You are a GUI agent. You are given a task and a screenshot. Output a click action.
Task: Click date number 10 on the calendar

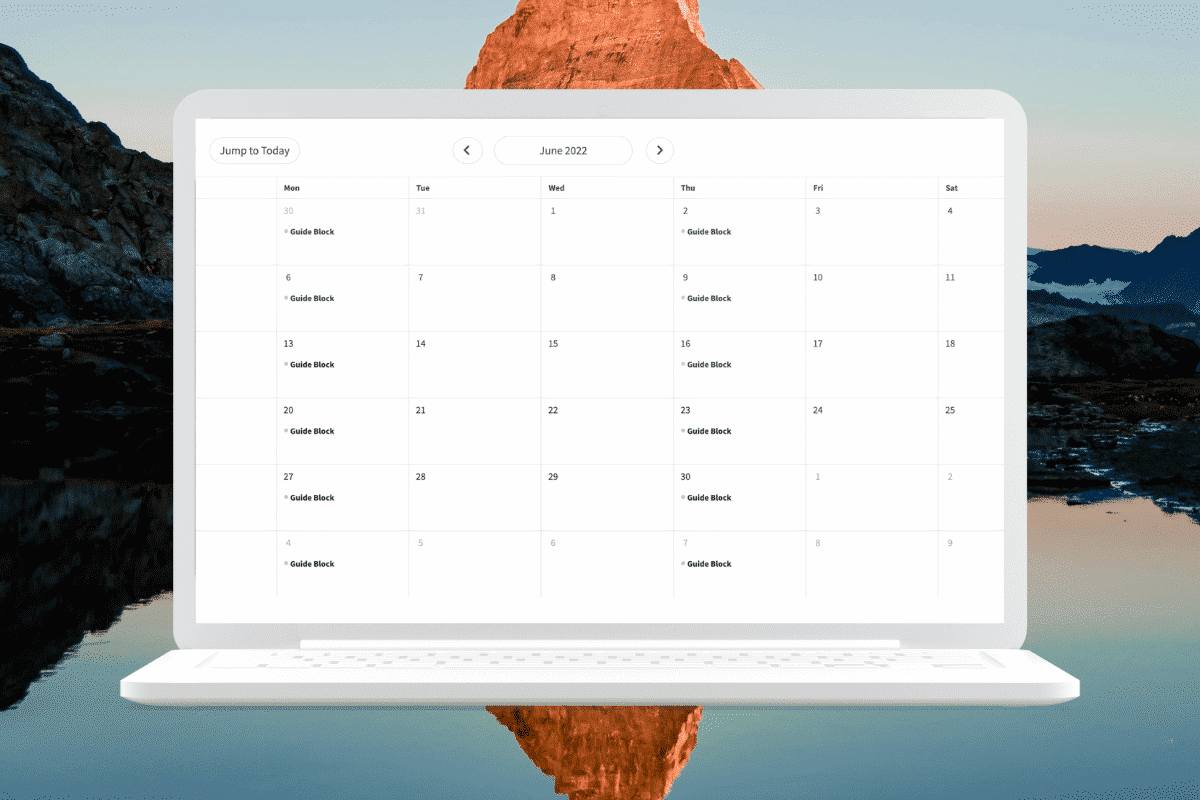[818, 278]
